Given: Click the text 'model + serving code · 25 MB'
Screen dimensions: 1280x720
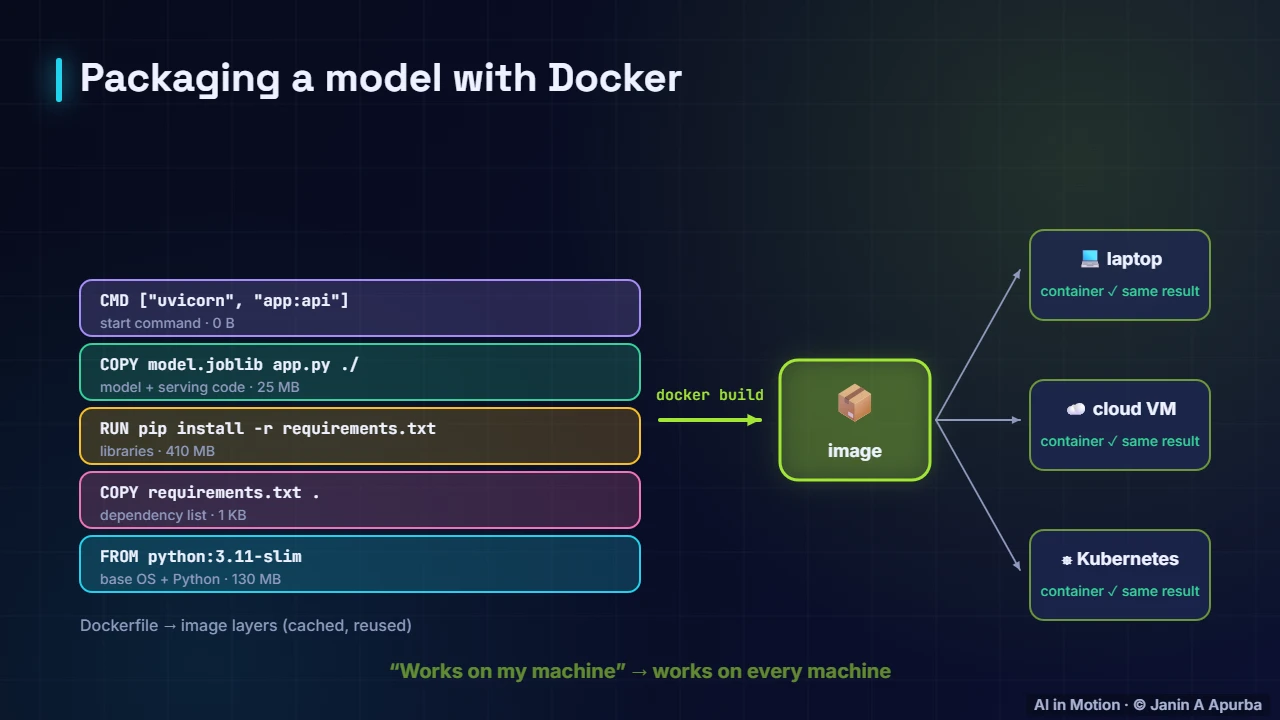Looking at the screenshot, I should click(200, 387).
